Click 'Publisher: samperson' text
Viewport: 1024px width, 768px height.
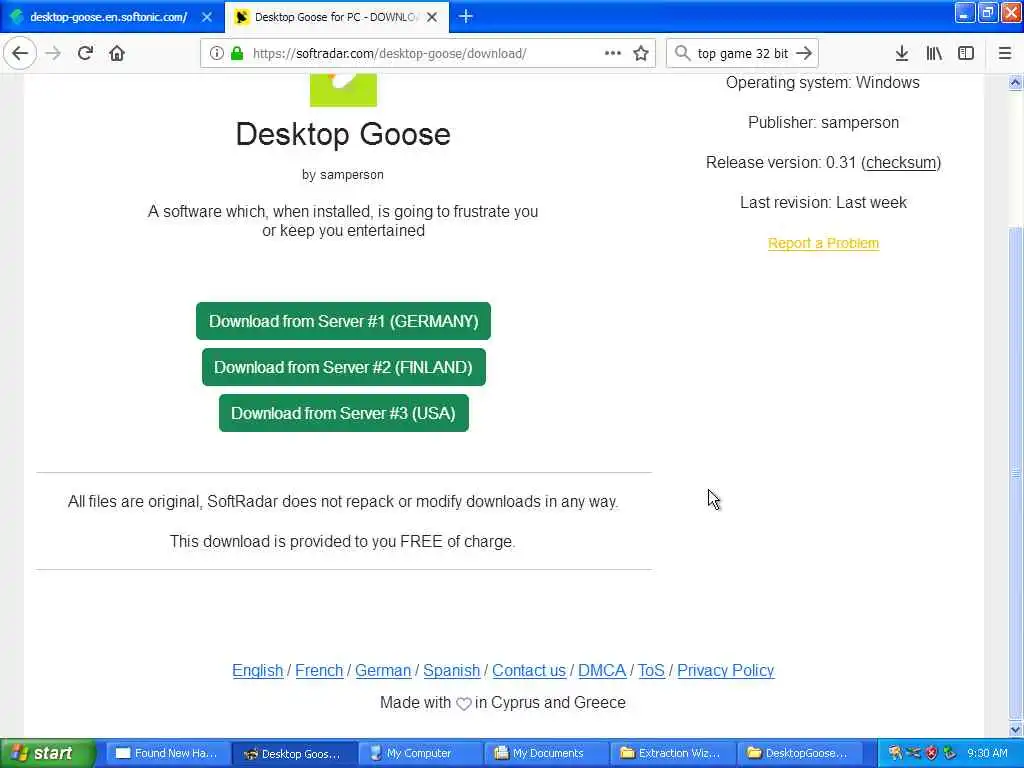[x=823, y=122]
